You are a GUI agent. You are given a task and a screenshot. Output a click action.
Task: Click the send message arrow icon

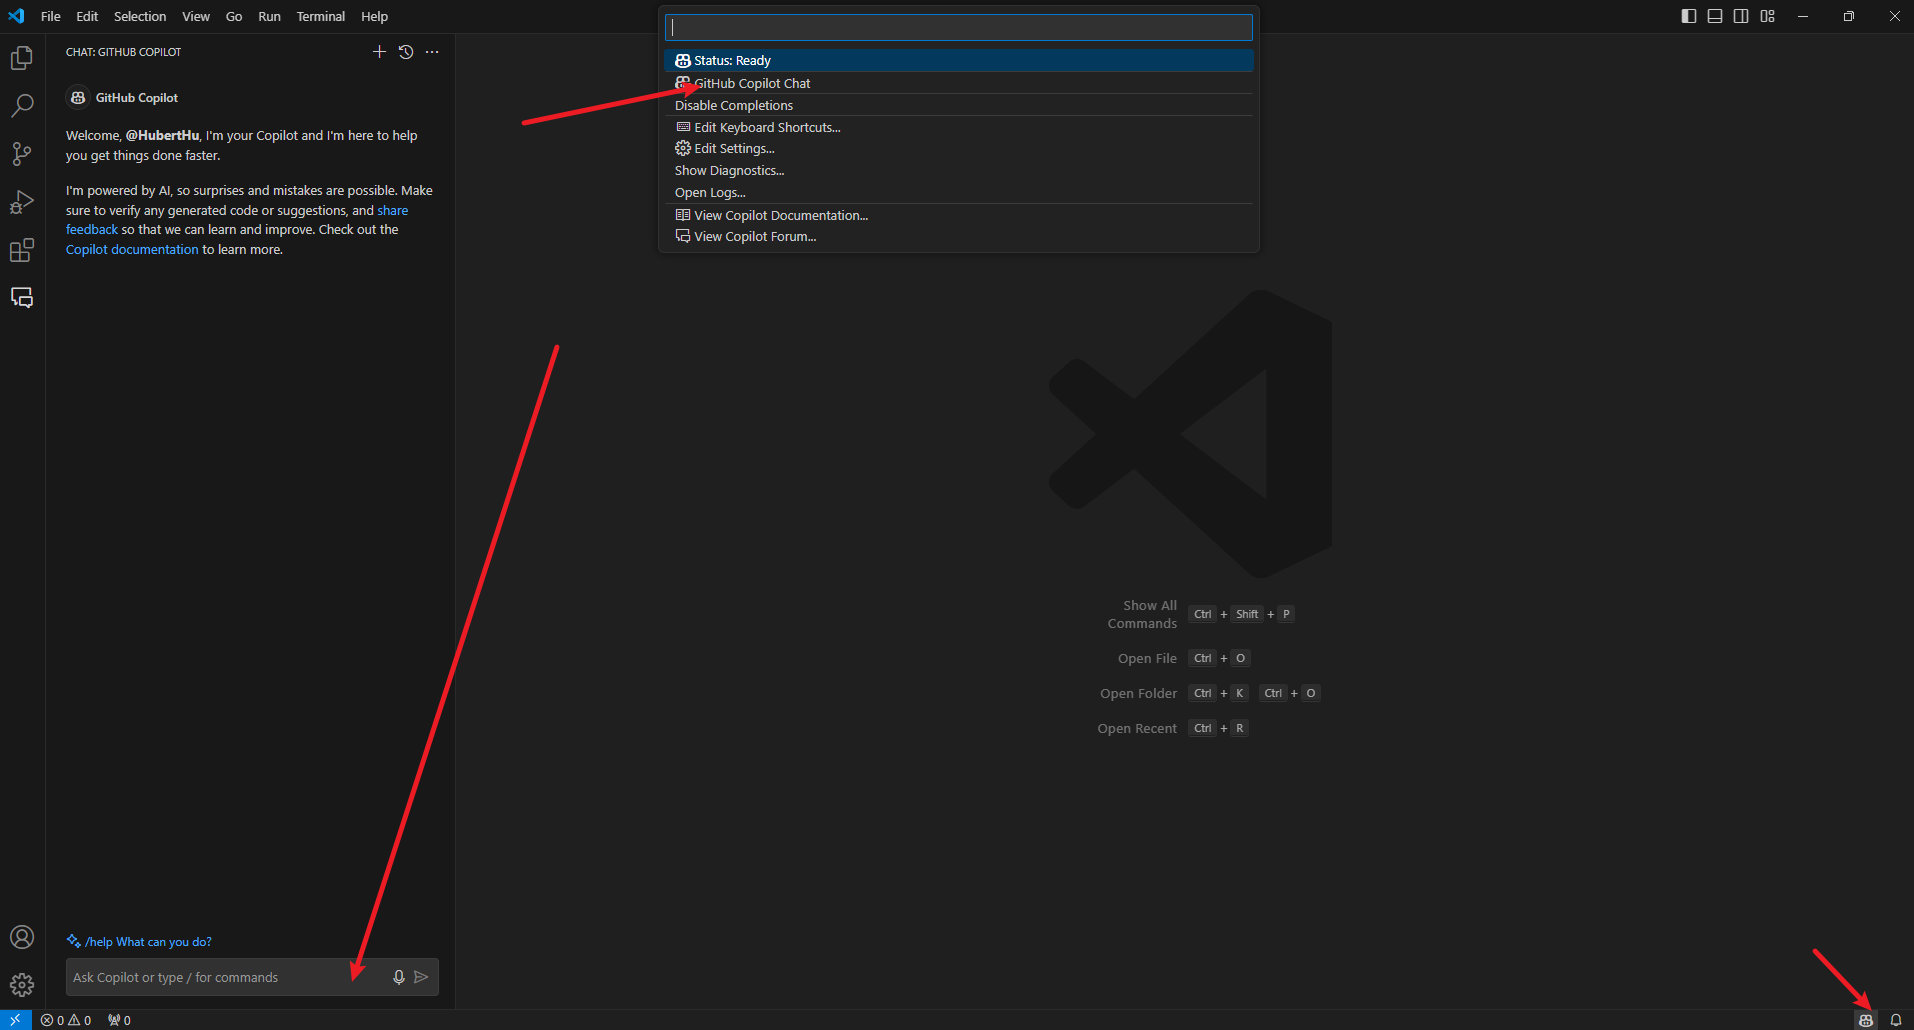(x=421, y=977)
